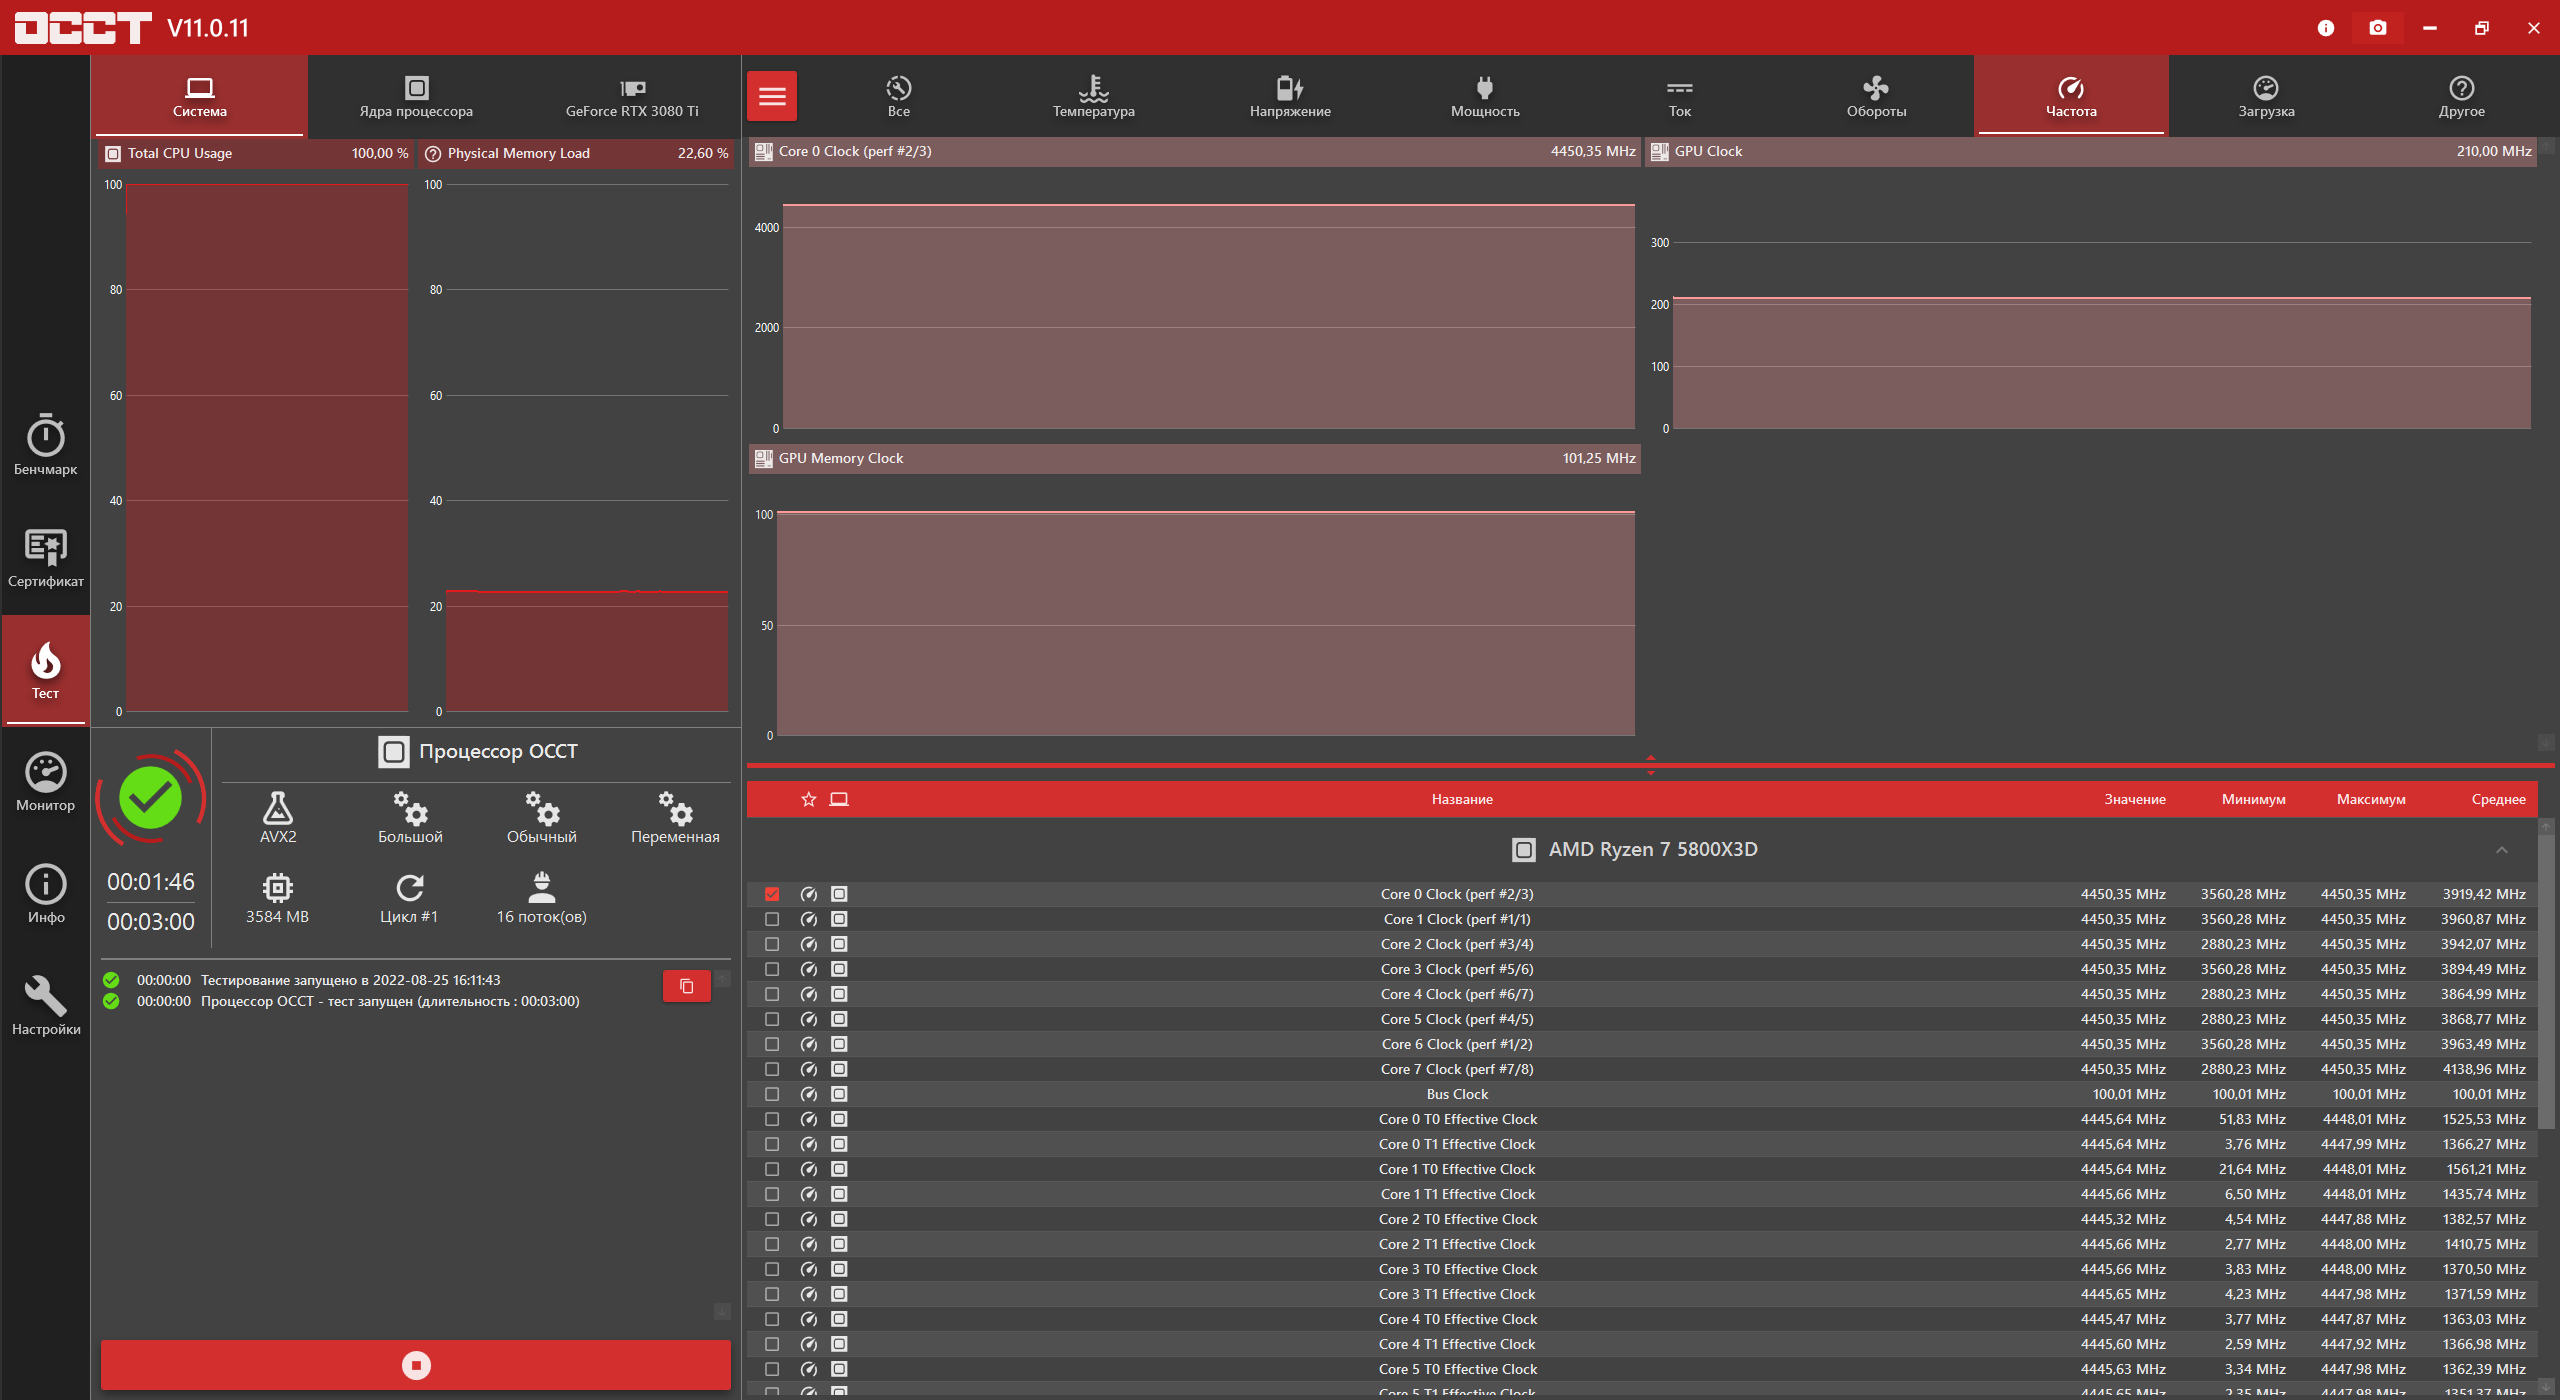
Task: Check the Bus Clock row checkbox
Action: (771, 1094)
